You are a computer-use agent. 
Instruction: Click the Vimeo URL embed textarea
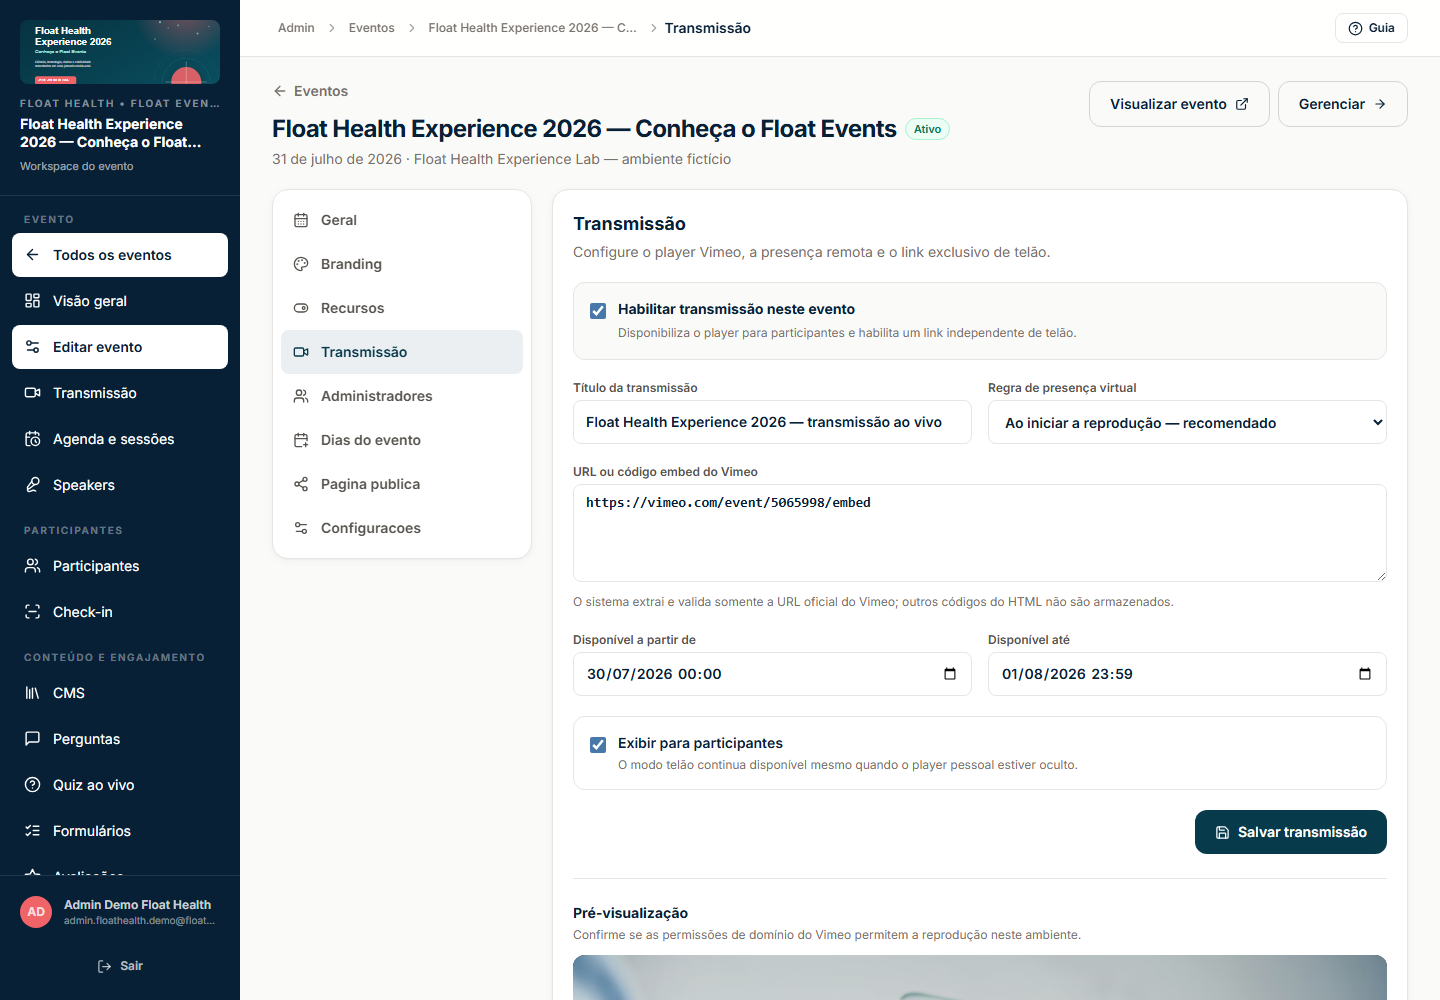pos(980,533)
